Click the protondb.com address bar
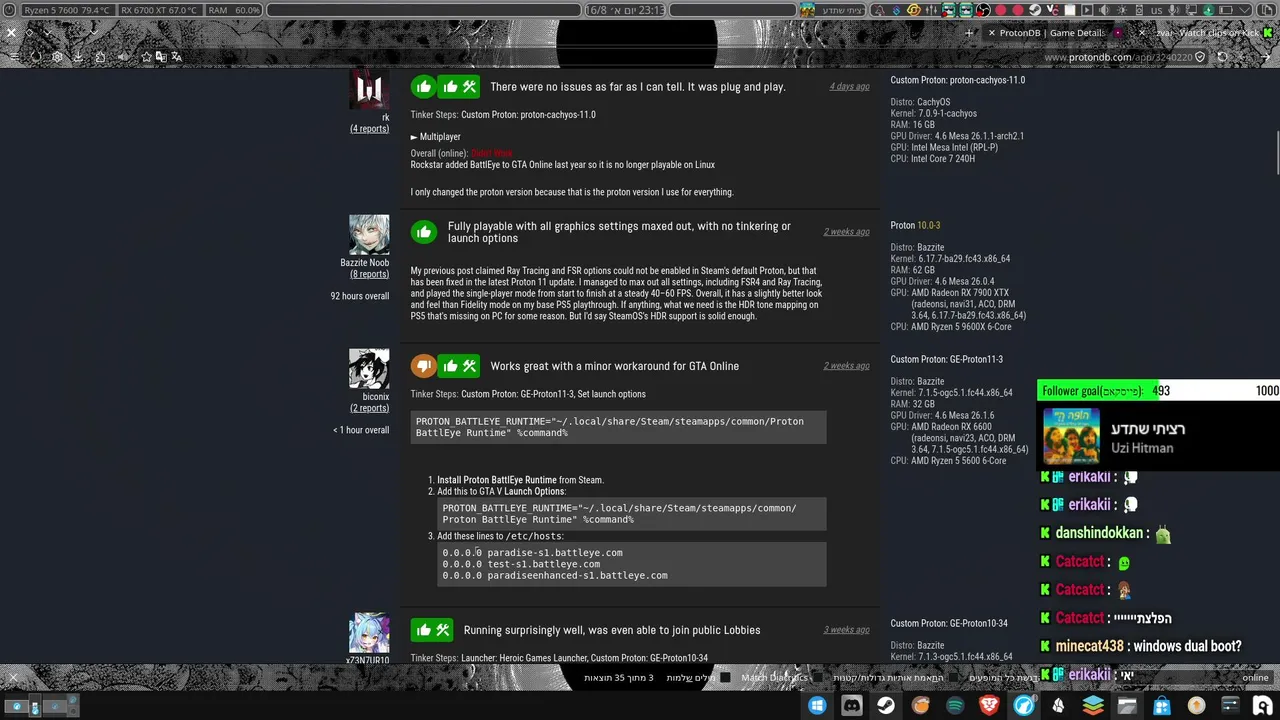This screenshot has height=720, width=1280. [1118, 57]
